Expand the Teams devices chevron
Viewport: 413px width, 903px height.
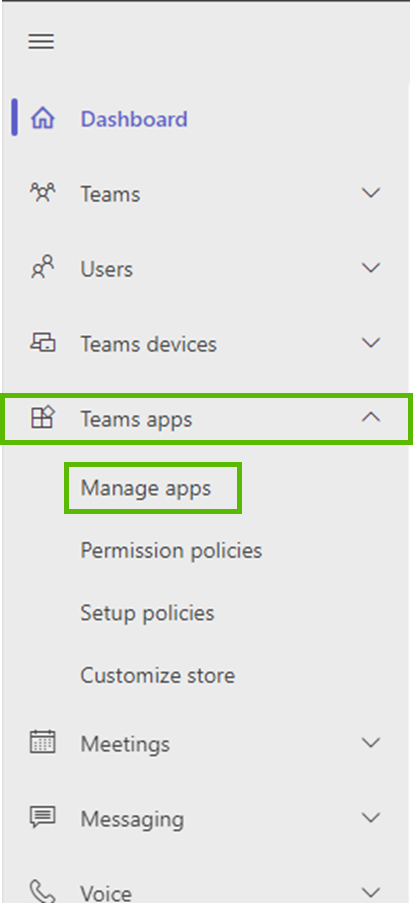click(371, 343)
